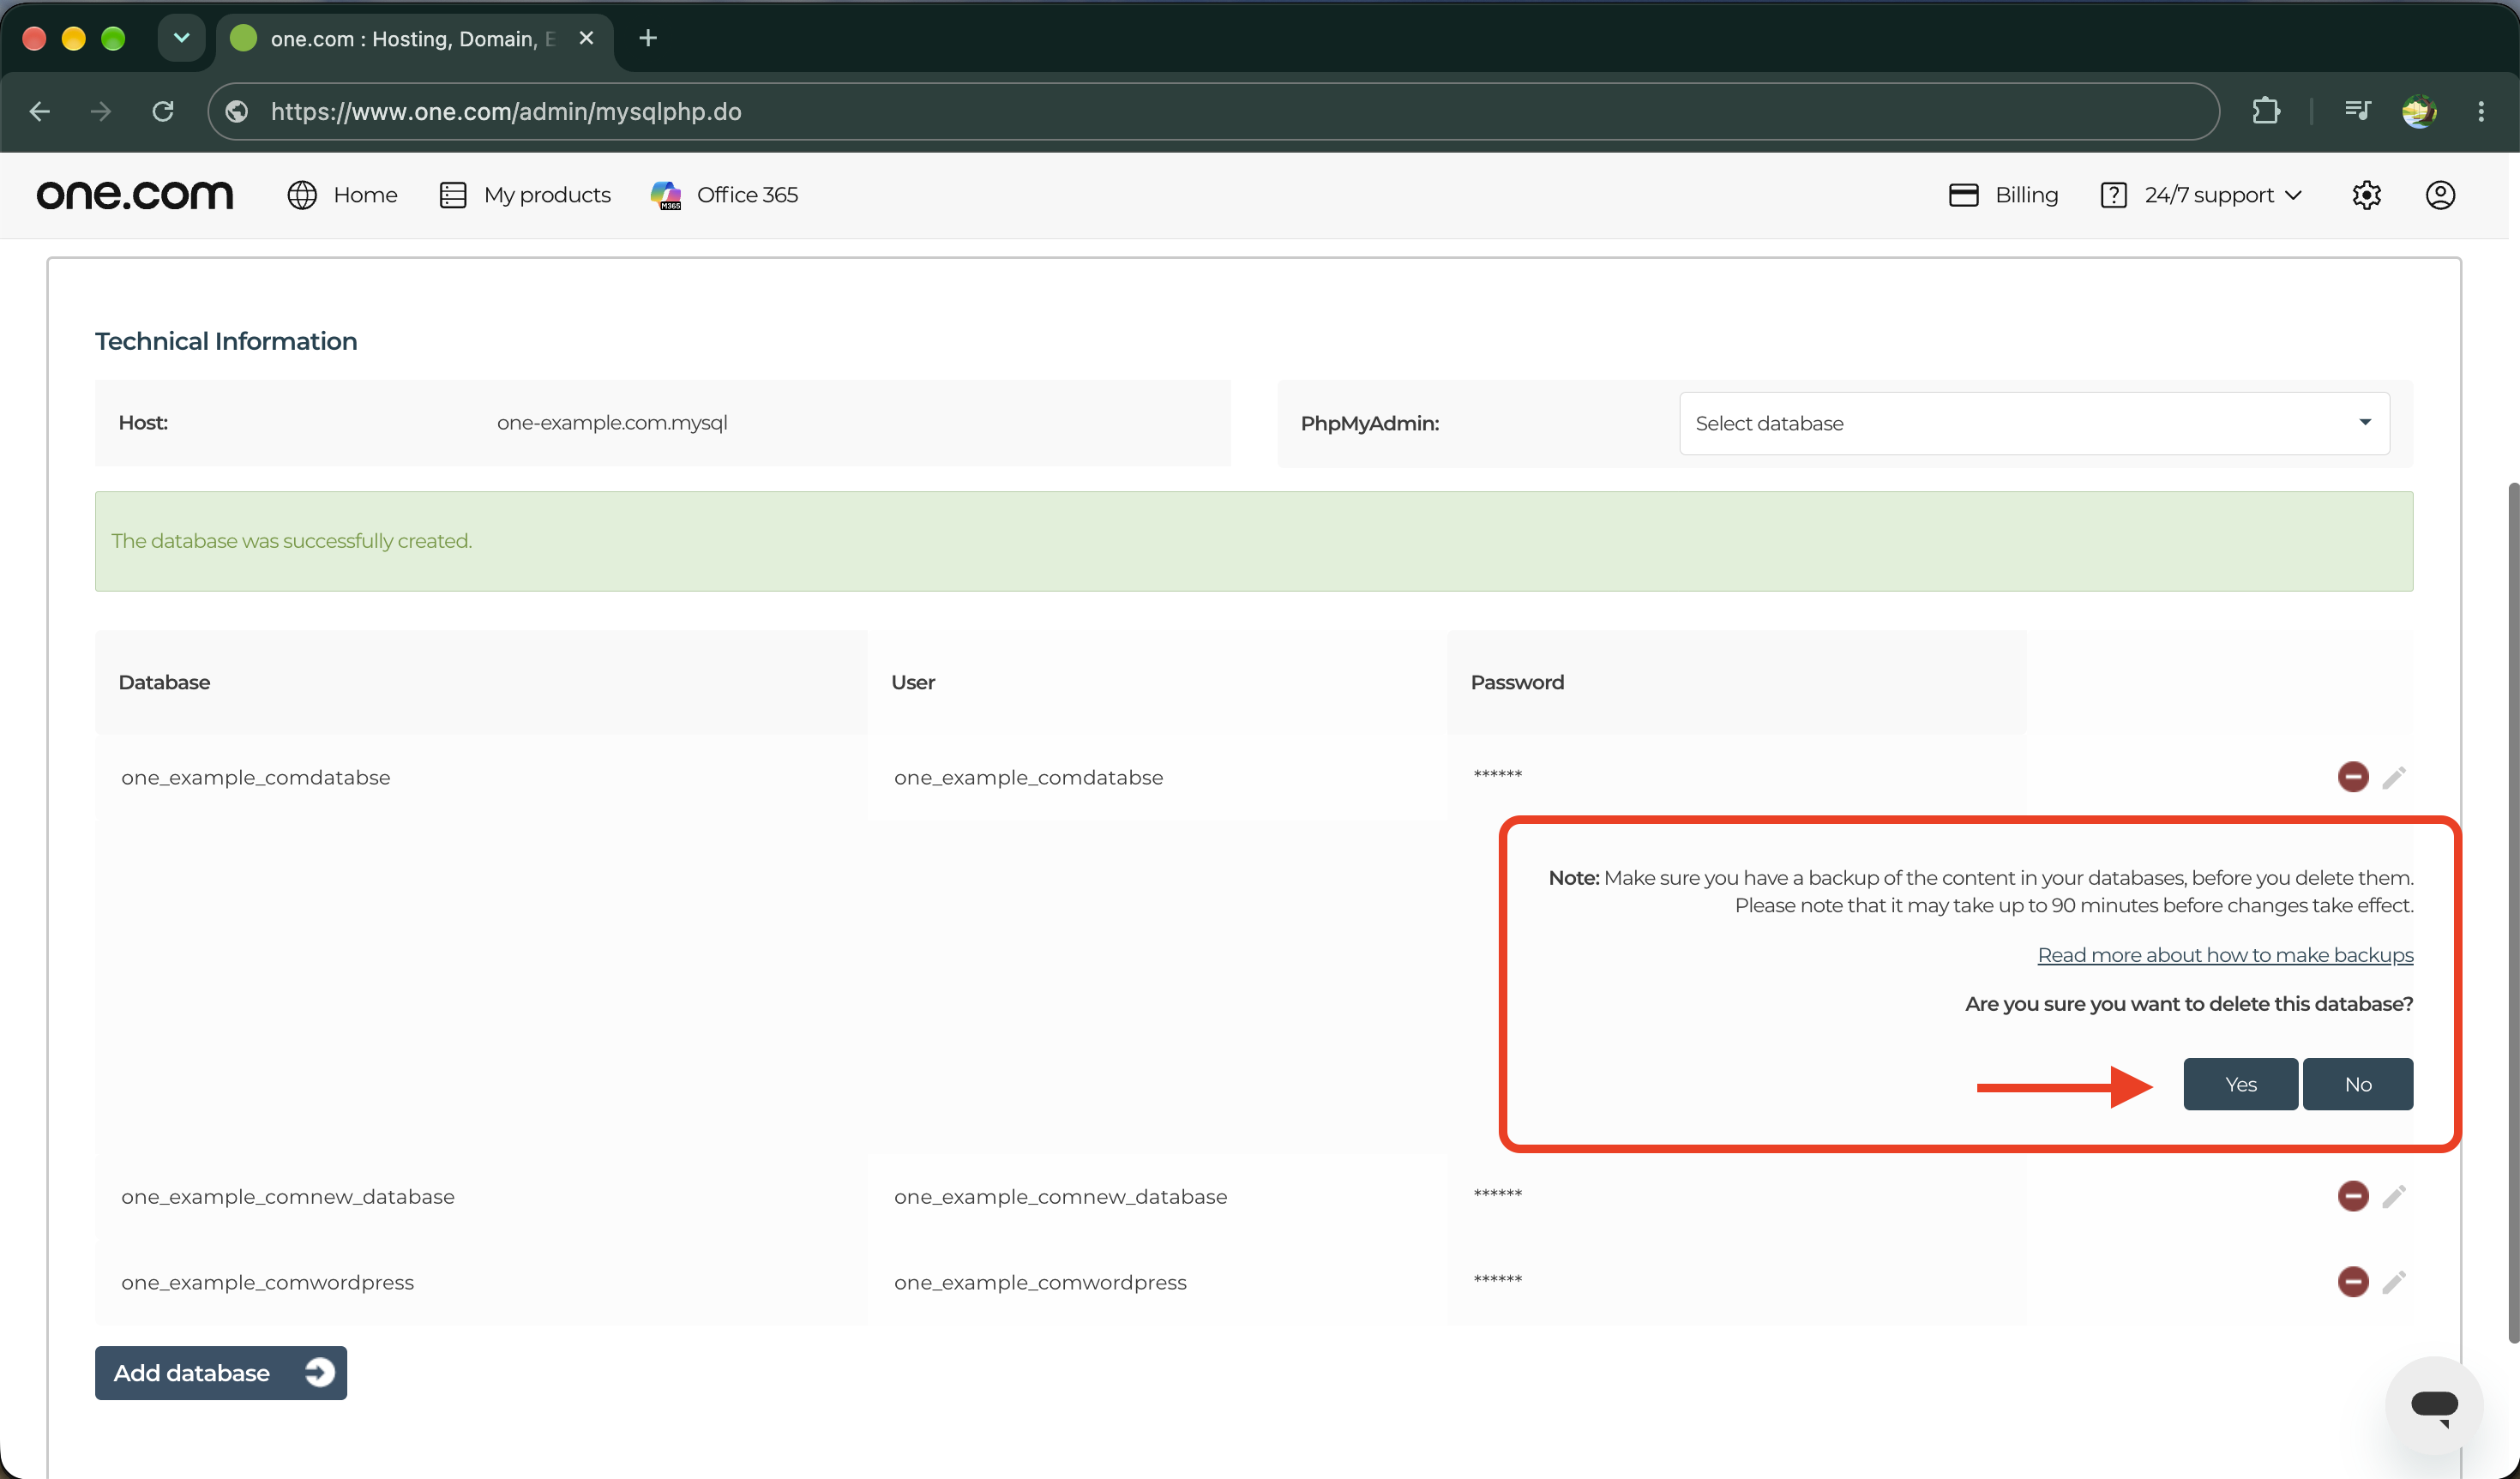This screenshot has width=2520, height=1479.
Task: Go back in browser history
Action: coord(40,111)
